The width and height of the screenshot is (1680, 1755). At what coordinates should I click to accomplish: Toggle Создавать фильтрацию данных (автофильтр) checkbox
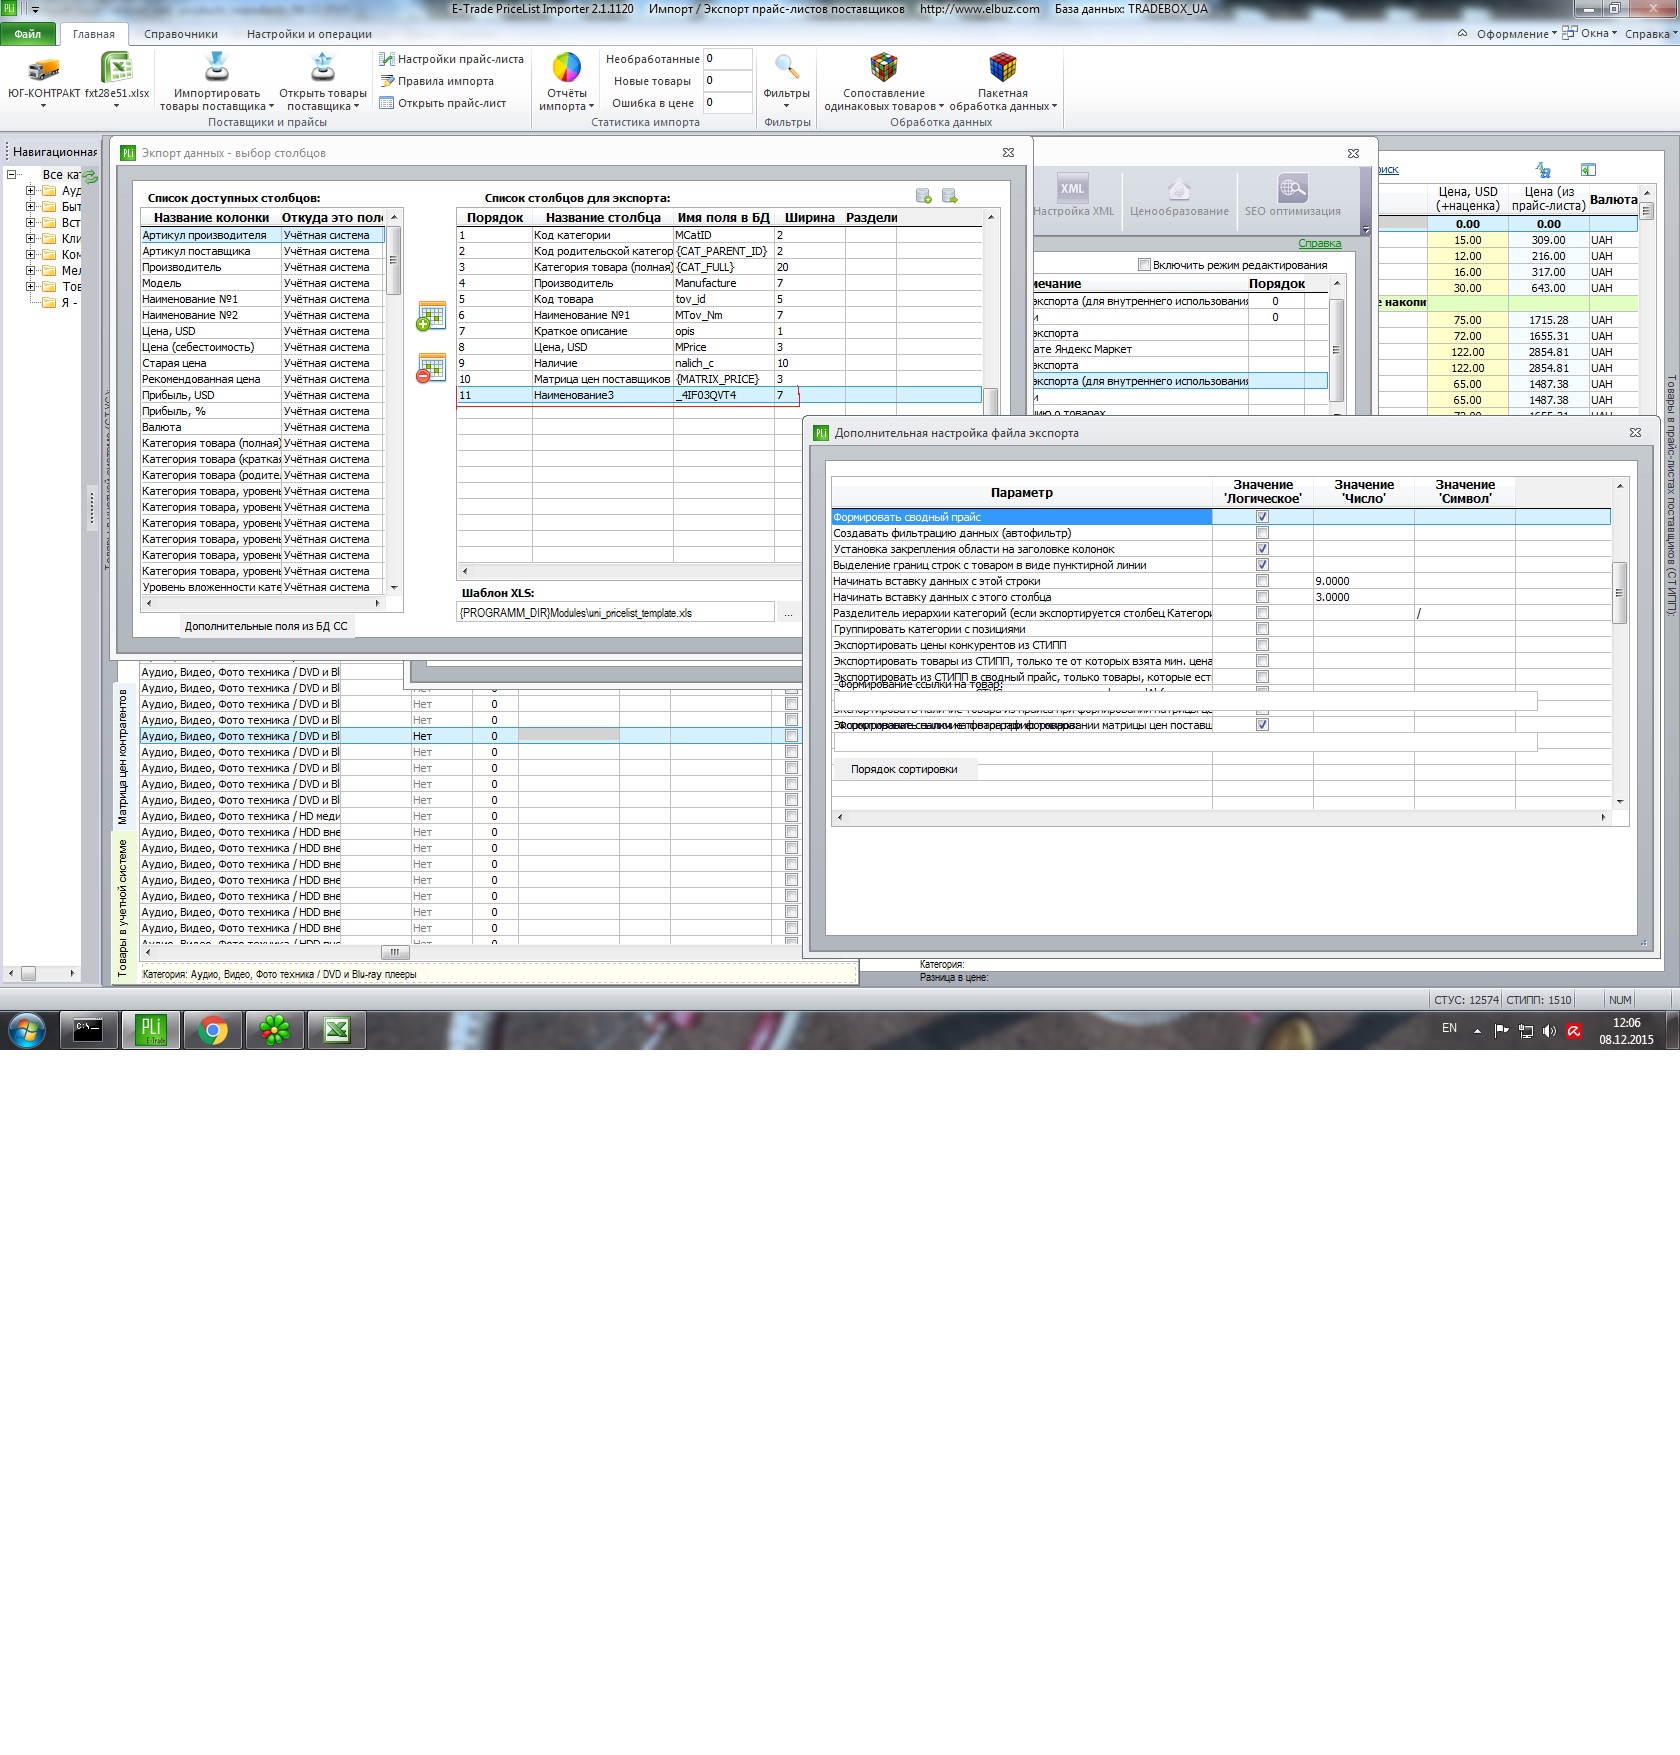pos(1262,533)
